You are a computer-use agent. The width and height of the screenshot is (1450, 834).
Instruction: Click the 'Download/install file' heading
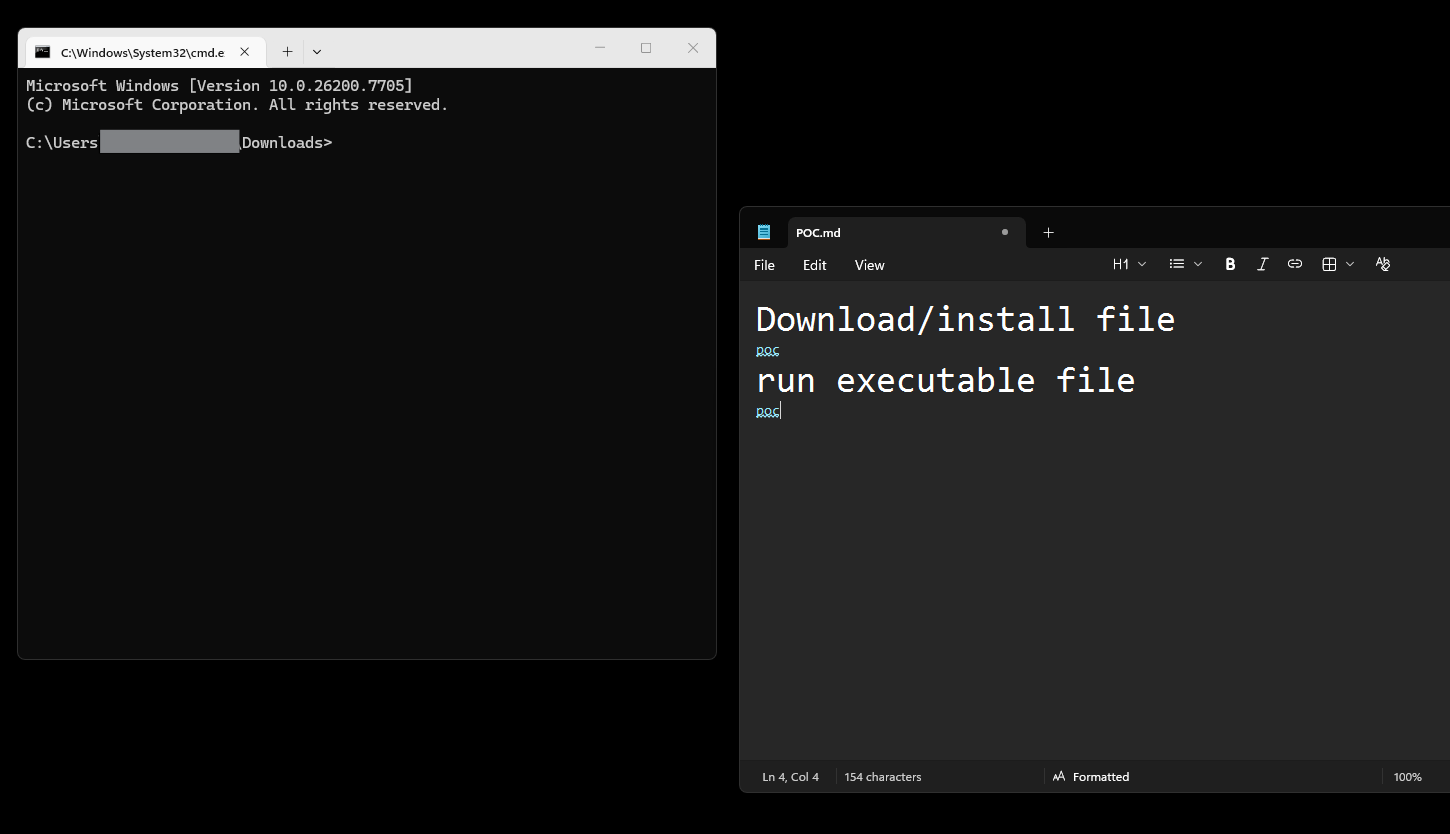965,320
